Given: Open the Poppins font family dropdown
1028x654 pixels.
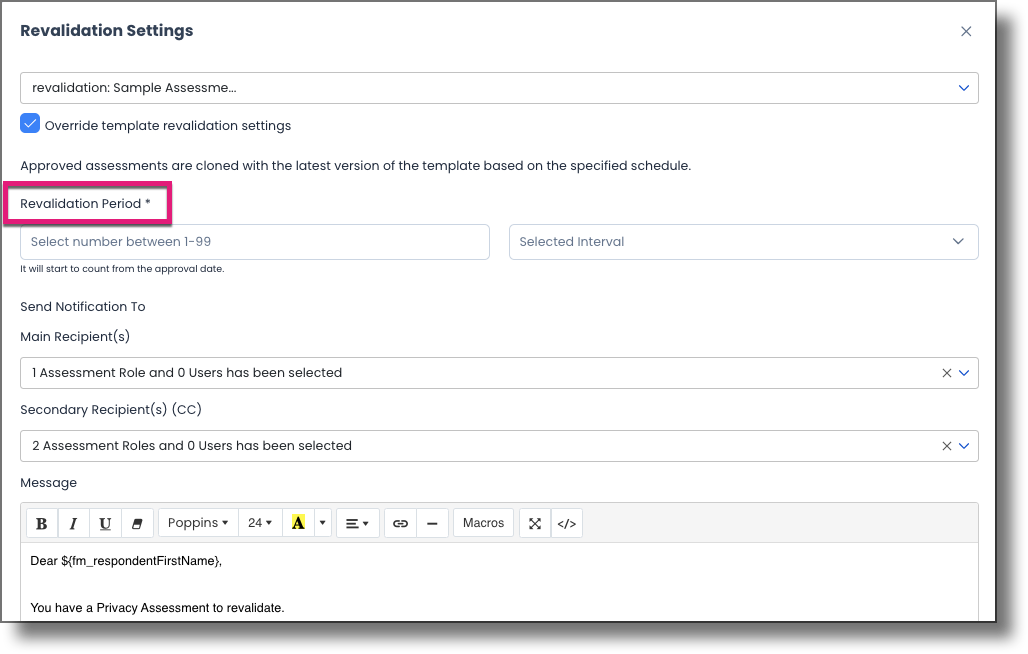Looking at the screenshot, I should pos(199,522).
